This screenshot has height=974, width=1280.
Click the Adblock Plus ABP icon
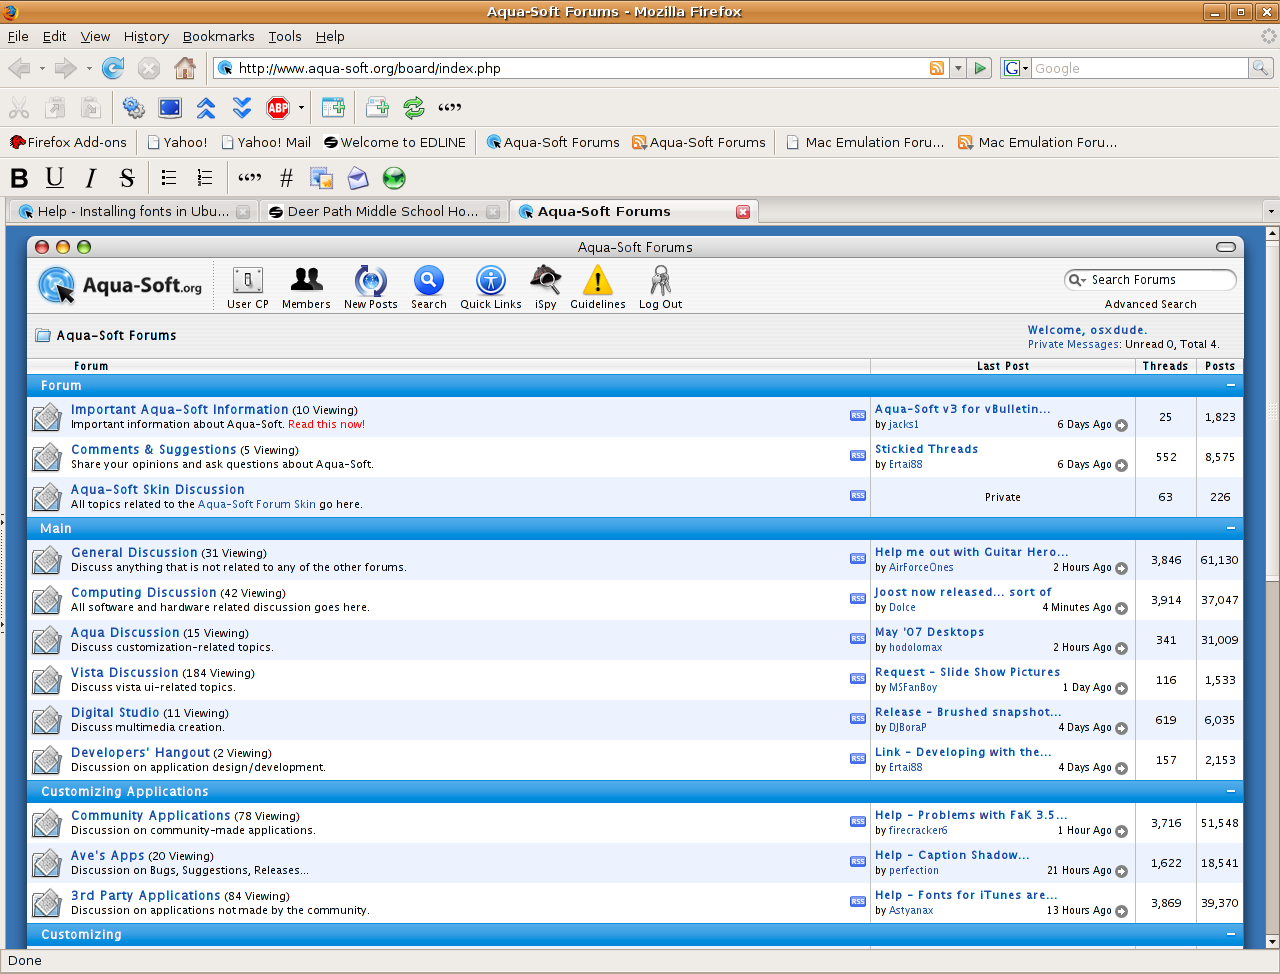click(x=278, y=107)
